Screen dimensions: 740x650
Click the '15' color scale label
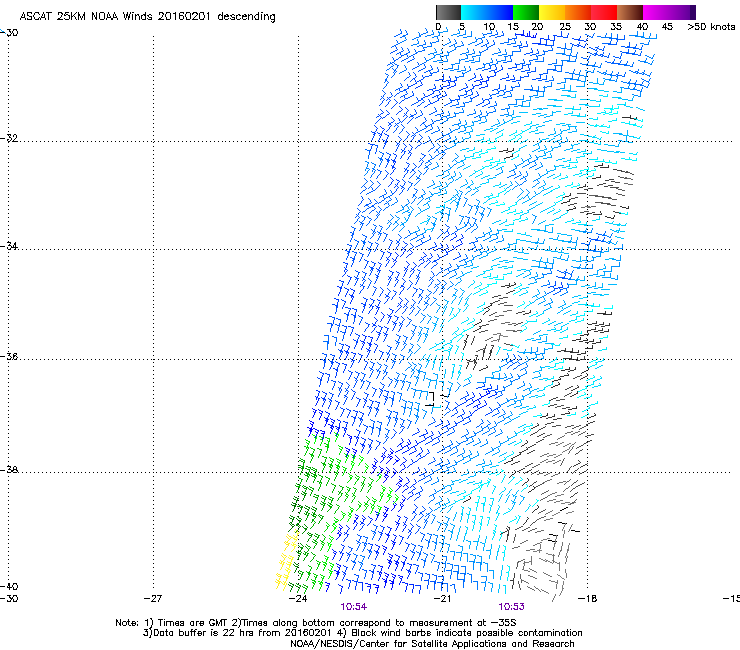point(513,27)
